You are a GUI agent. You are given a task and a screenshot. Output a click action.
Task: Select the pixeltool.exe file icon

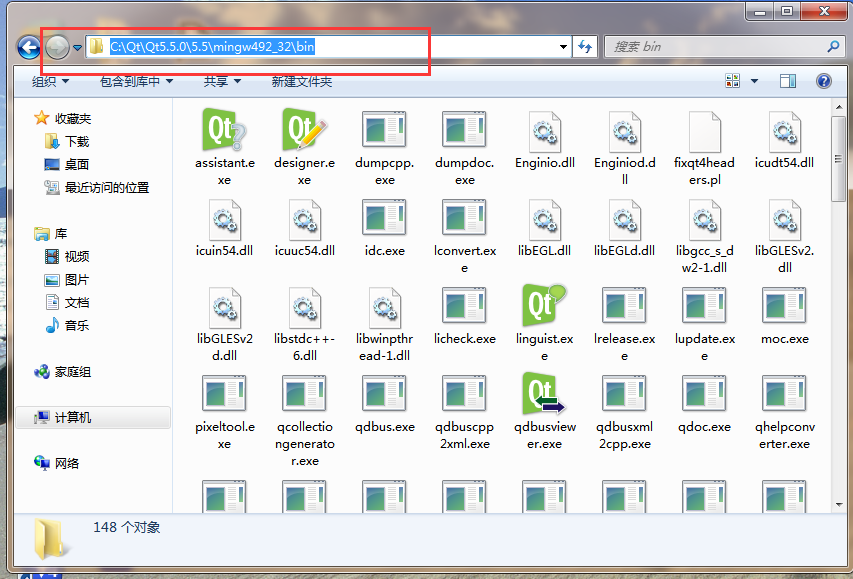coord(224,394)
